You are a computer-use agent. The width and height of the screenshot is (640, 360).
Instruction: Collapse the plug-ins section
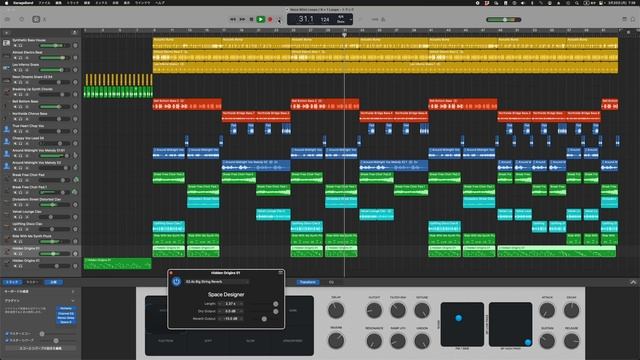73,300
